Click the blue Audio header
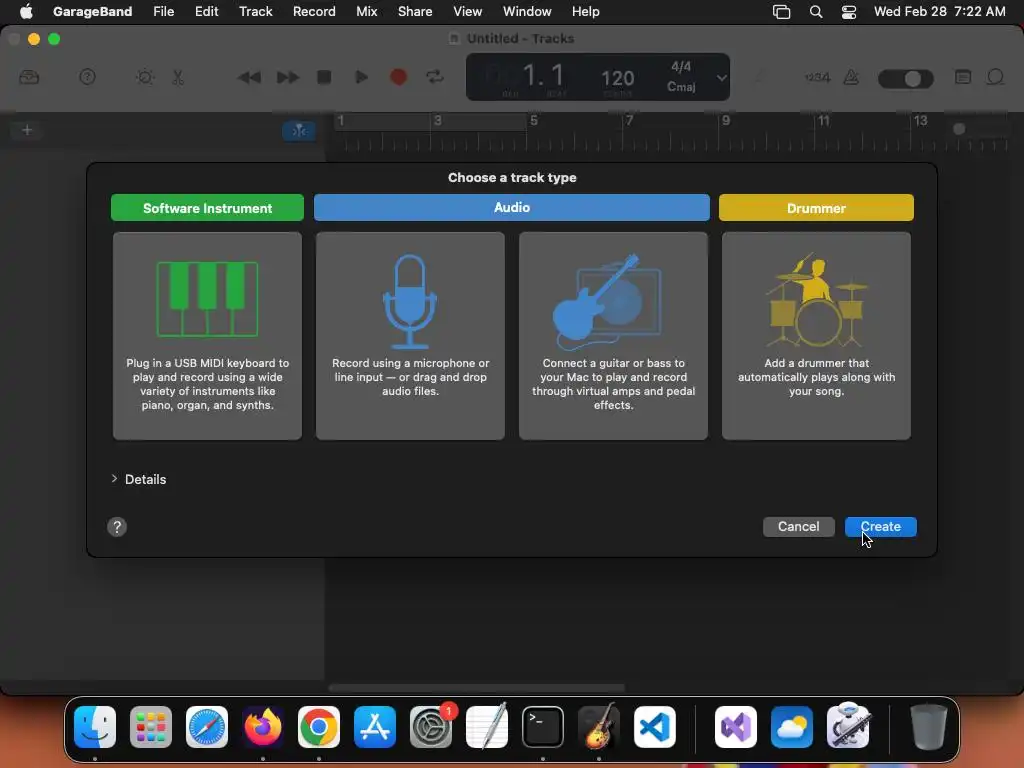 coord(511,207)
